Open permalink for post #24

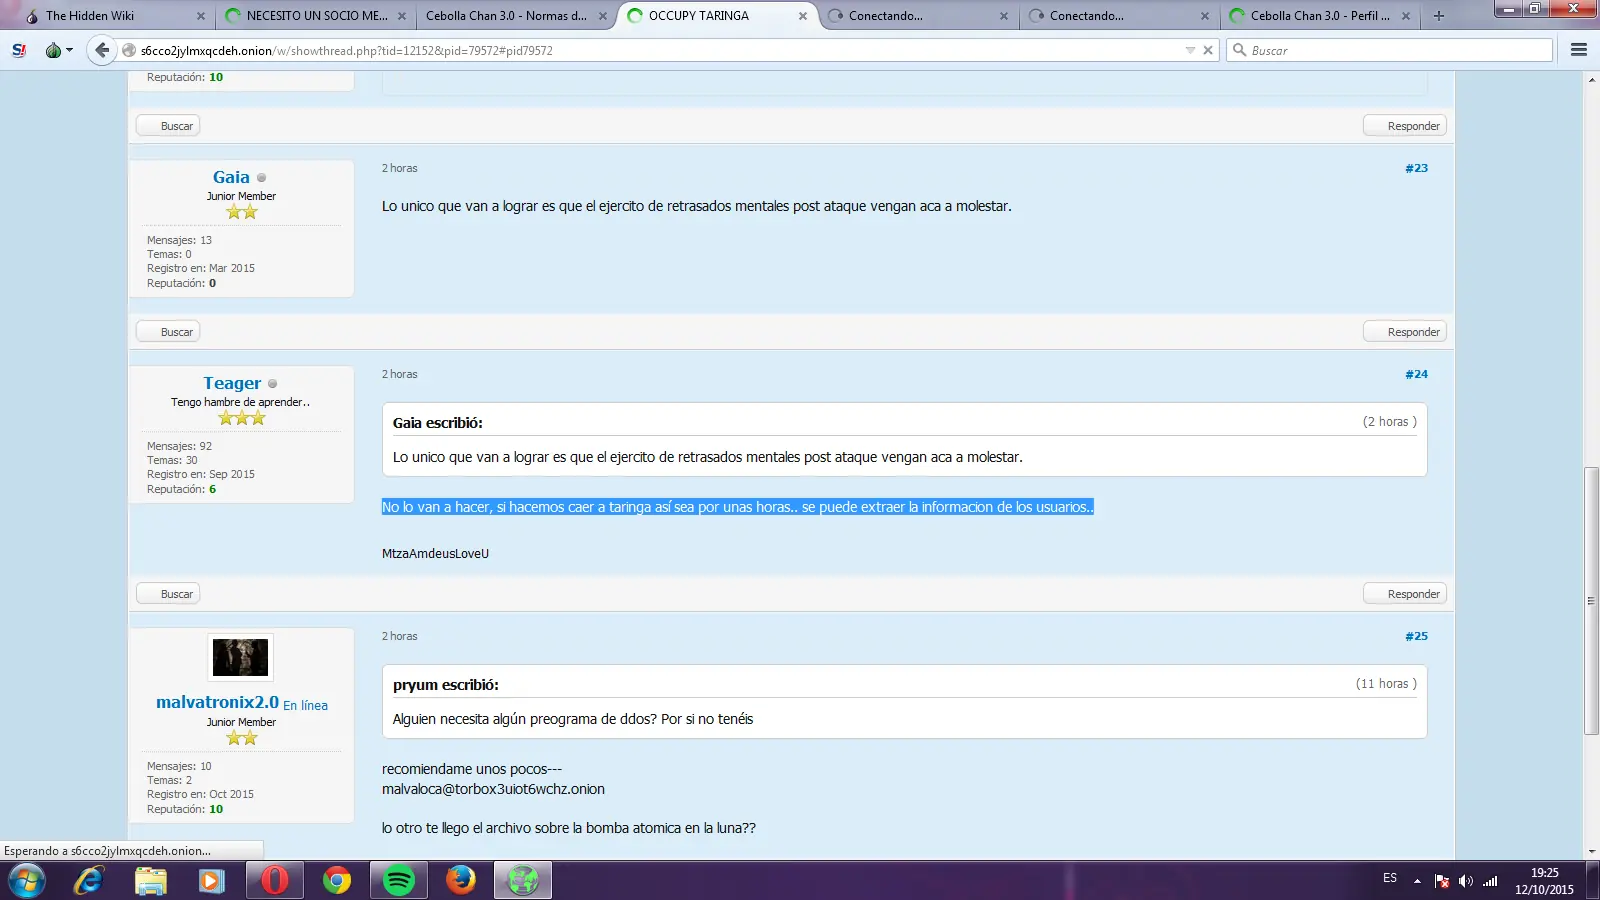pos(1416,374)
